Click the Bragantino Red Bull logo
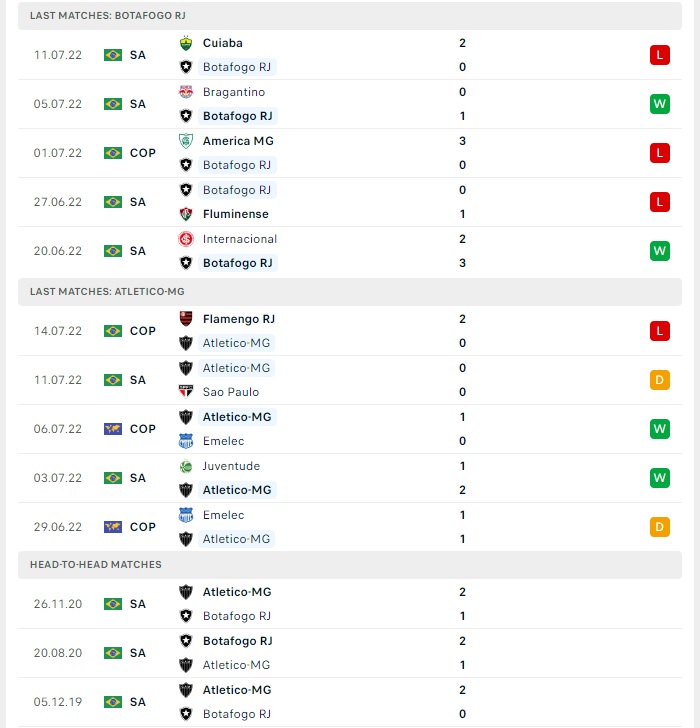 tap(186, 92)
